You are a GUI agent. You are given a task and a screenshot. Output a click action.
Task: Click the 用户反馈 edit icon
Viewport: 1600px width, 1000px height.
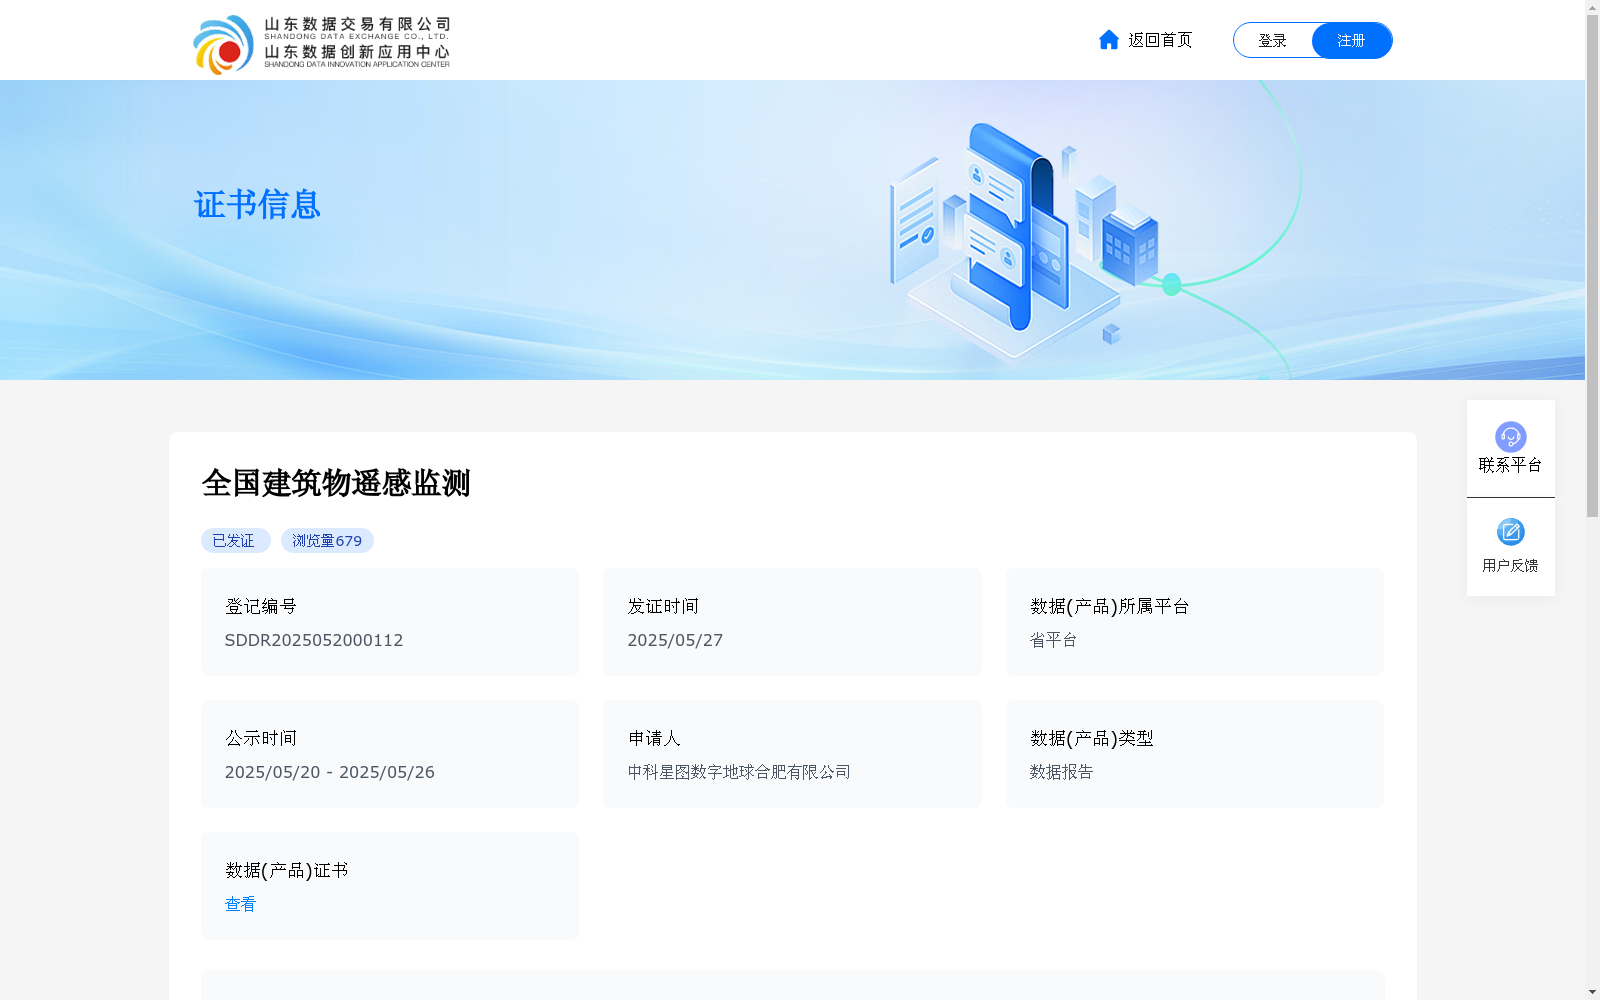click(1510, 532)
